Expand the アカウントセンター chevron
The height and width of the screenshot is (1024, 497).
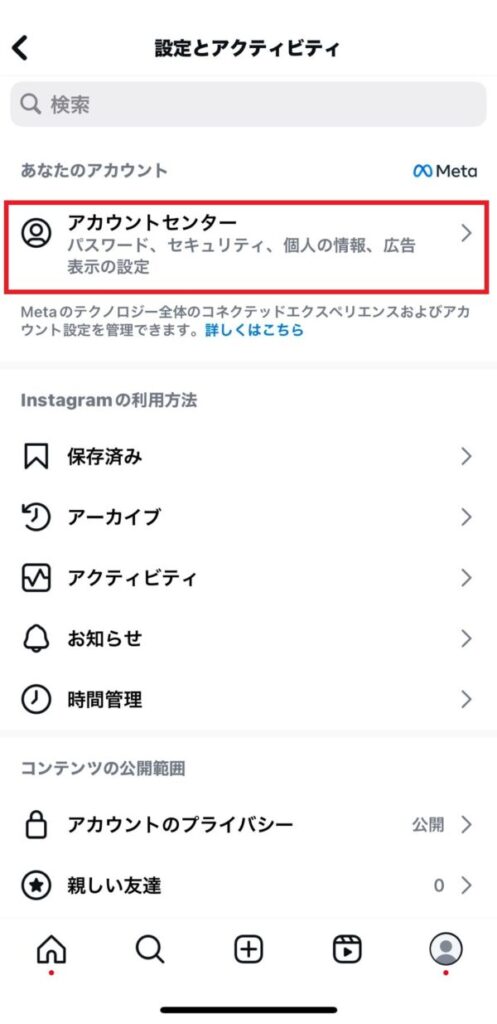click(466, 233)
